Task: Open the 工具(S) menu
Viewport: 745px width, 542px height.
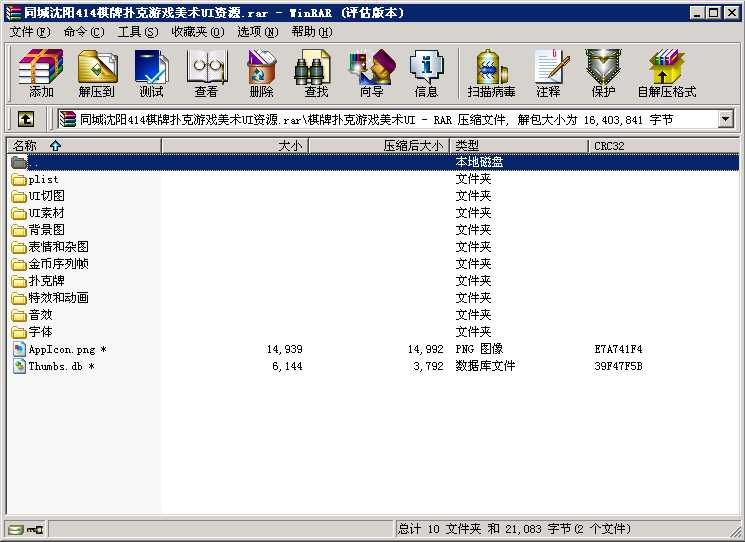Action: coord(138,32)
